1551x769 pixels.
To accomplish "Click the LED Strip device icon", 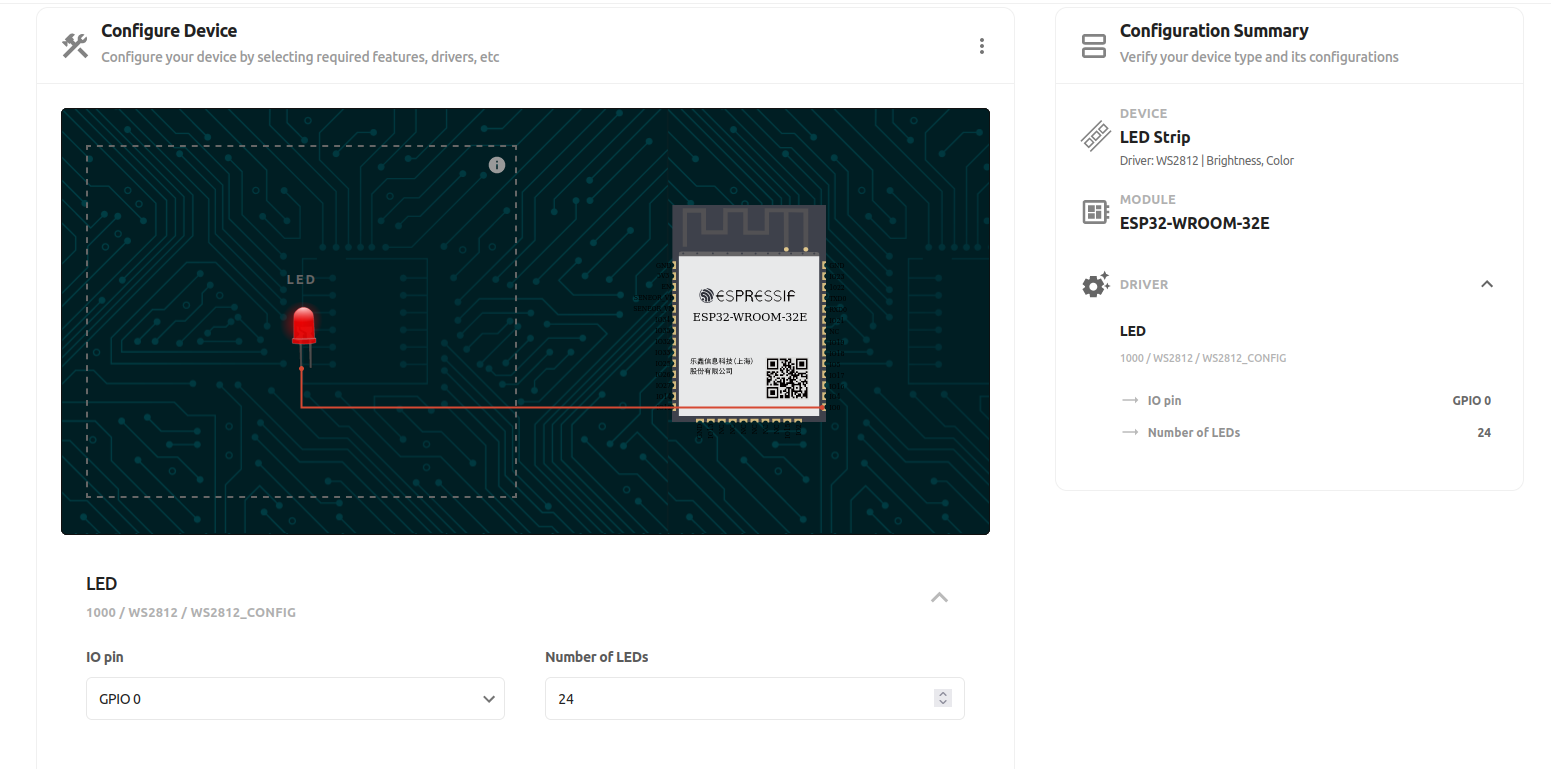I will click(1096, 137).
